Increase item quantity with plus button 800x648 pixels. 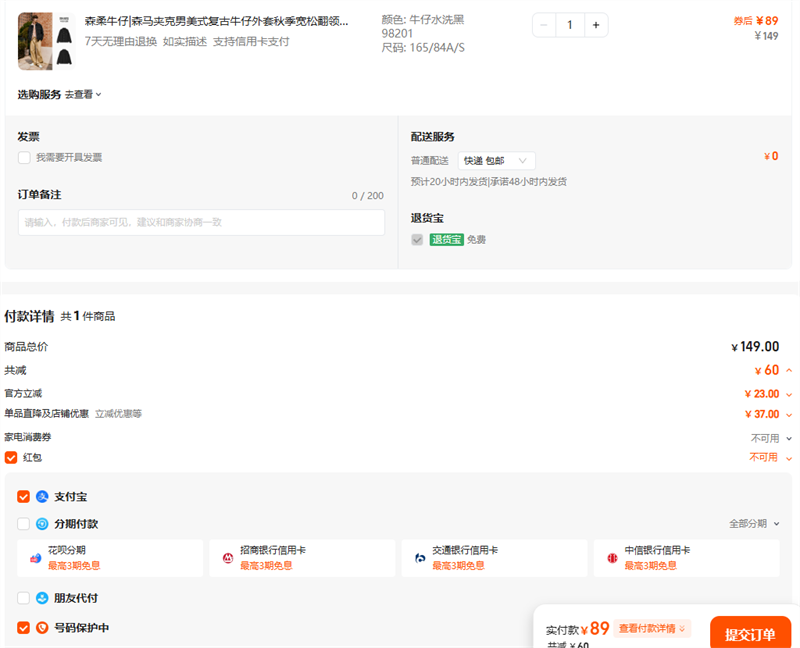coord(596,25)
